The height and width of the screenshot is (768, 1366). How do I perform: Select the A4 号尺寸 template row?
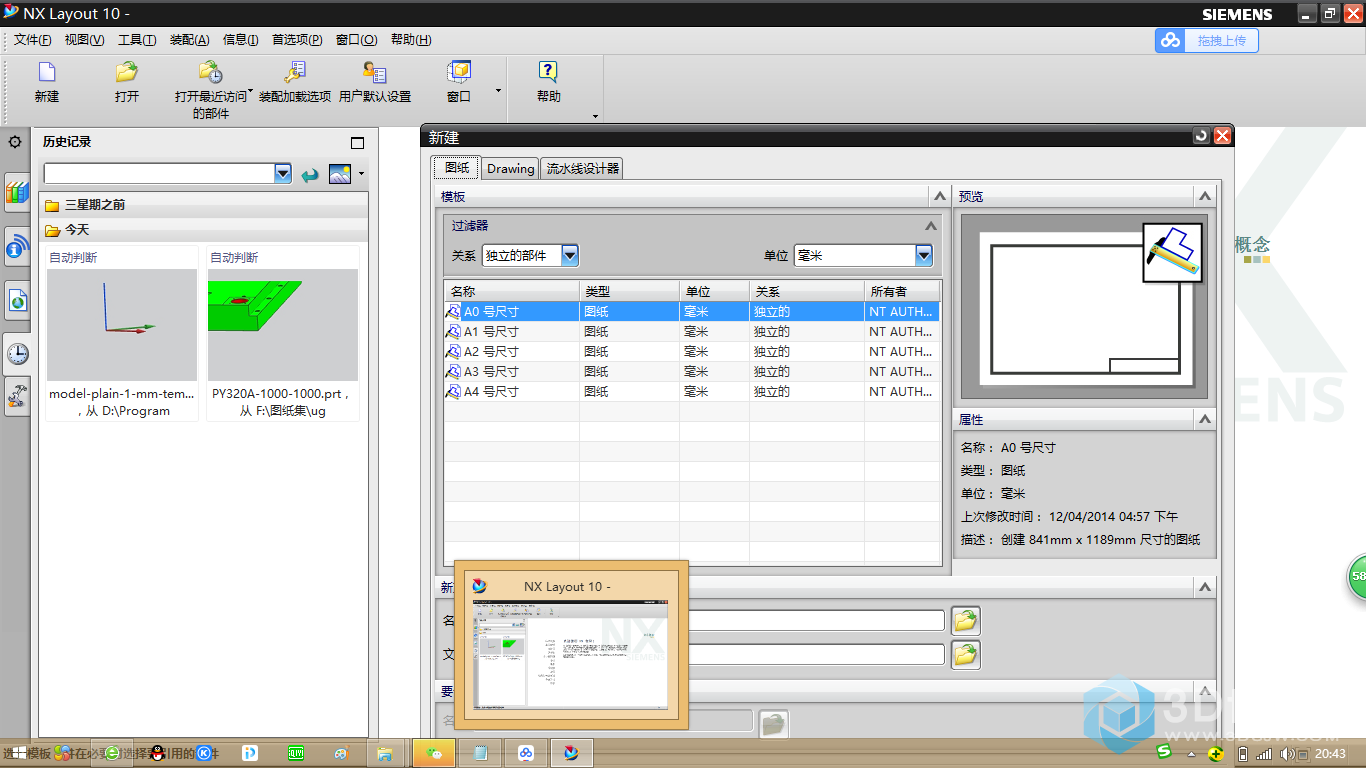(x=692, y=391)
